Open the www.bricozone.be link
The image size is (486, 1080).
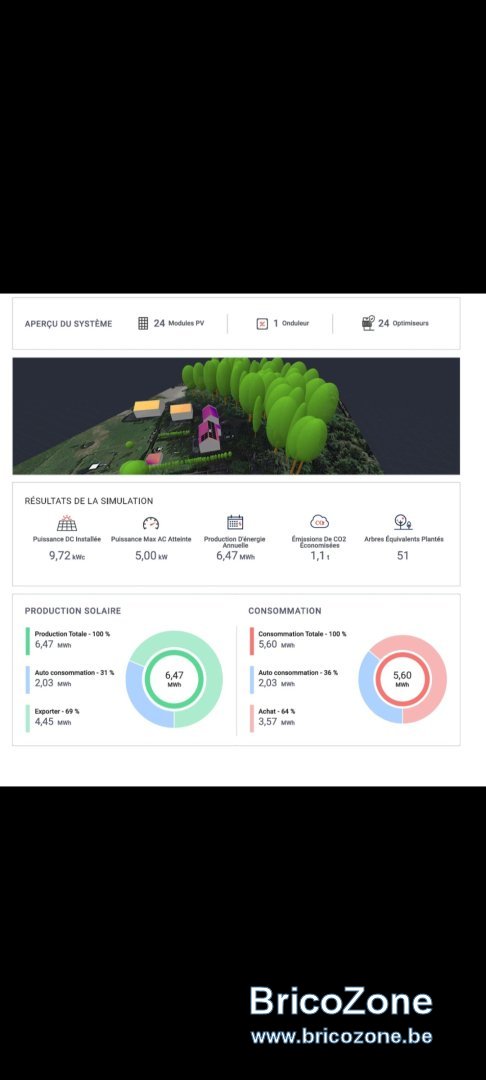[x=341, y=1036]
